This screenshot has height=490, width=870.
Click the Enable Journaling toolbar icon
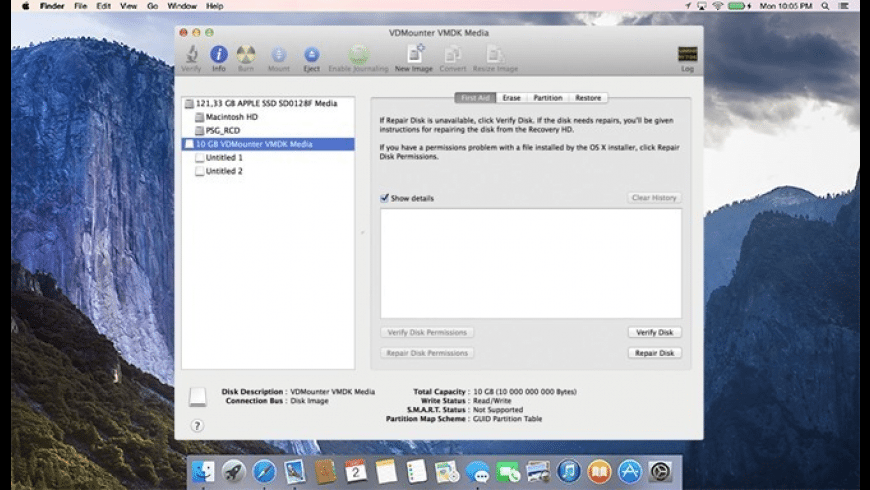tap(358, 58)
